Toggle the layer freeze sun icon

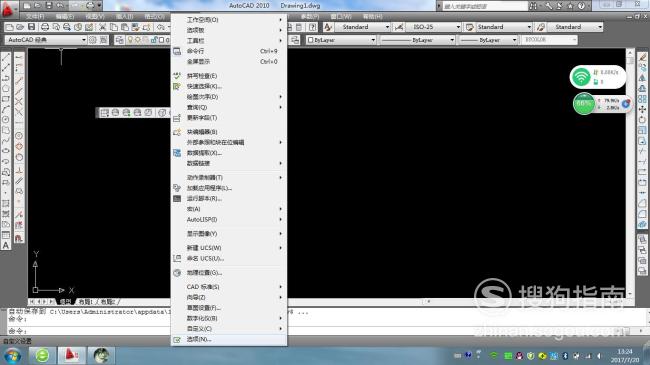138,40
